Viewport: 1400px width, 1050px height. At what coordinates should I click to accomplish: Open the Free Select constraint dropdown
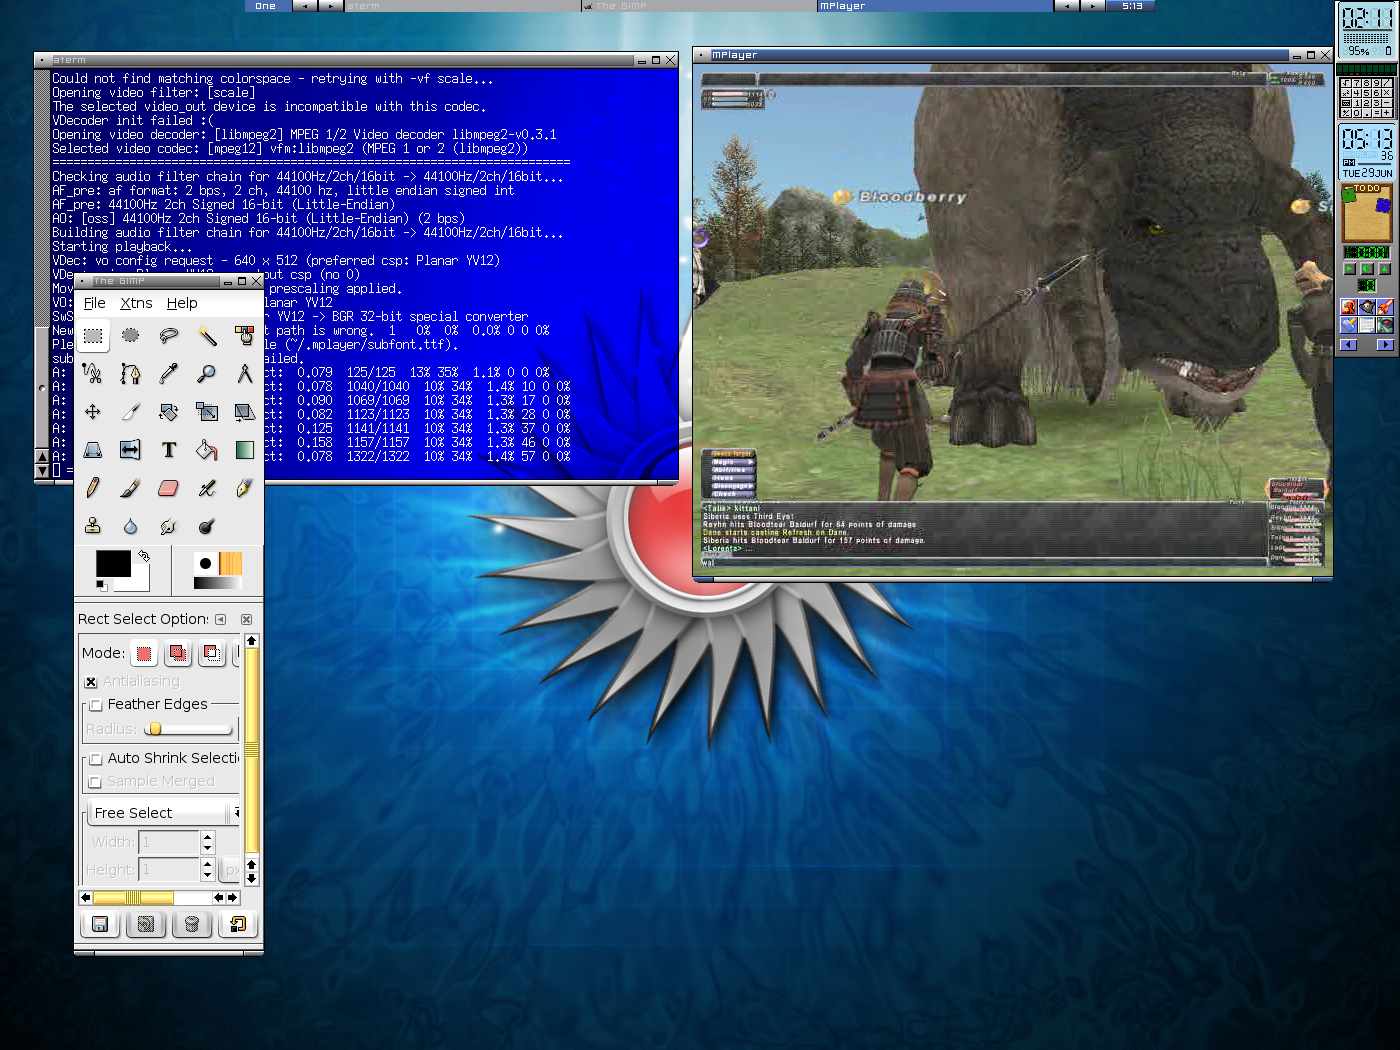coord(164,812)
